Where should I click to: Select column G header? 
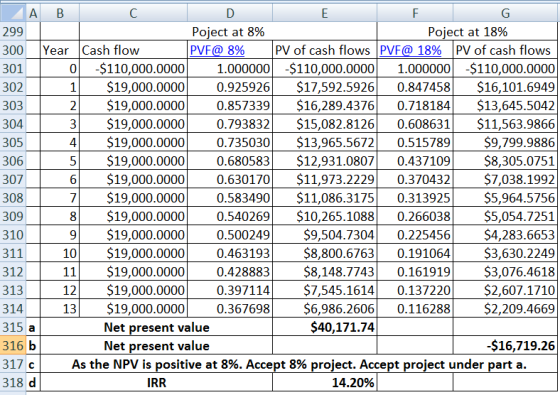(505, 13)
